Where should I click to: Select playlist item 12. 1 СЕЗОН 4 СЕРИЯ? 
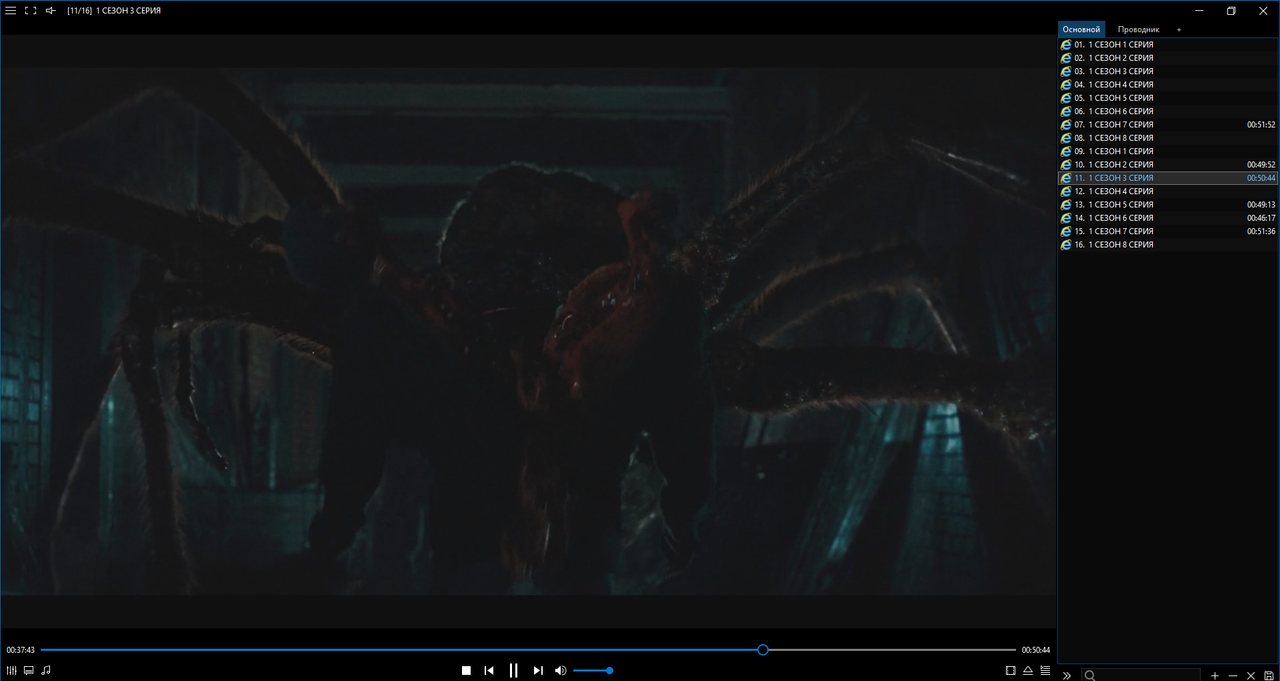tap(1168, 191)
